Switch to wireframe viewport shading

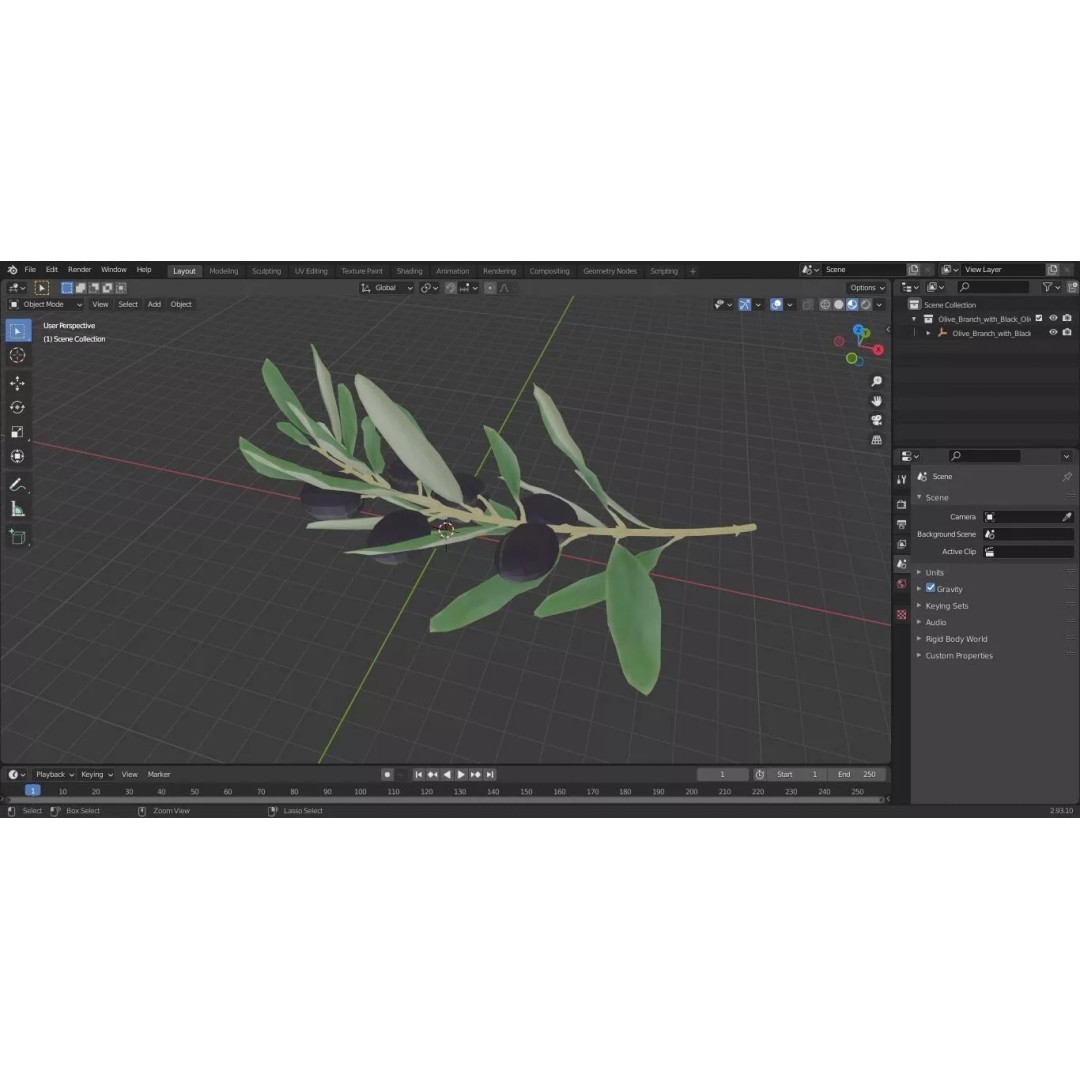tap(824, 304)
